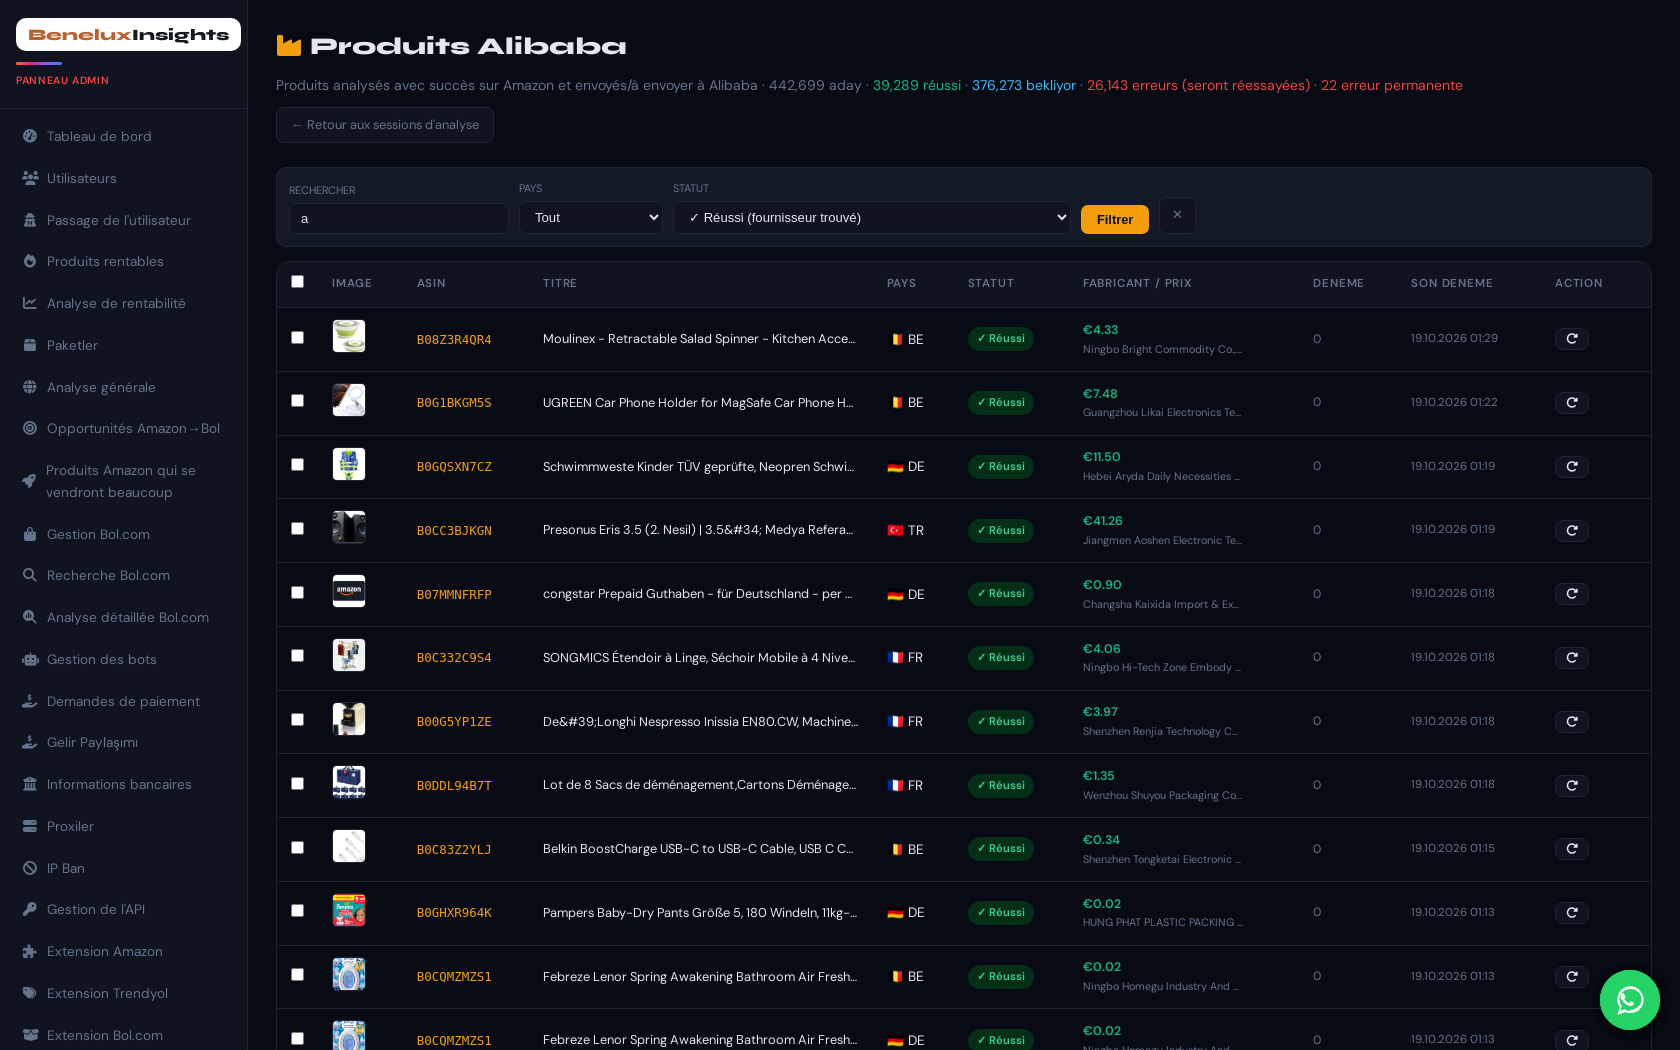Click the Analyse de rentabilité chart icon

click(30, 303)
